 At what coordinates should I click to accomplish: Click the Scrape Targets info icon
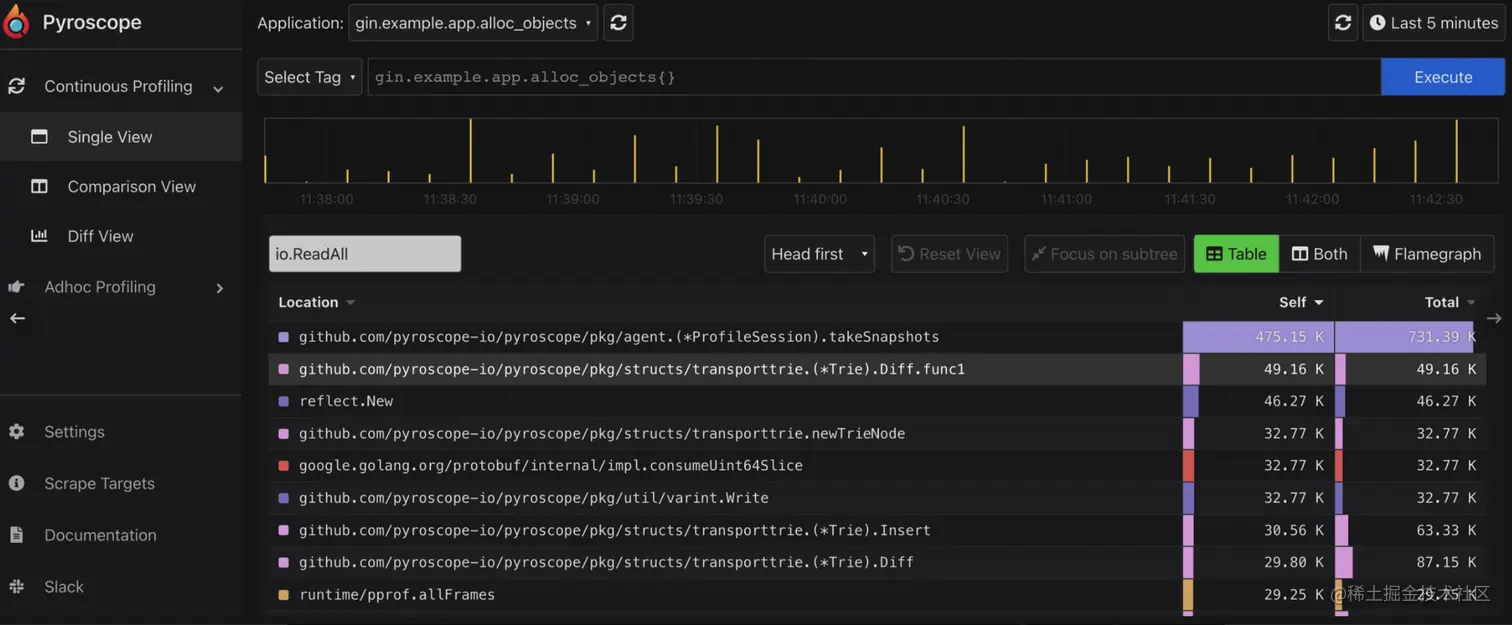click(16, 483)
